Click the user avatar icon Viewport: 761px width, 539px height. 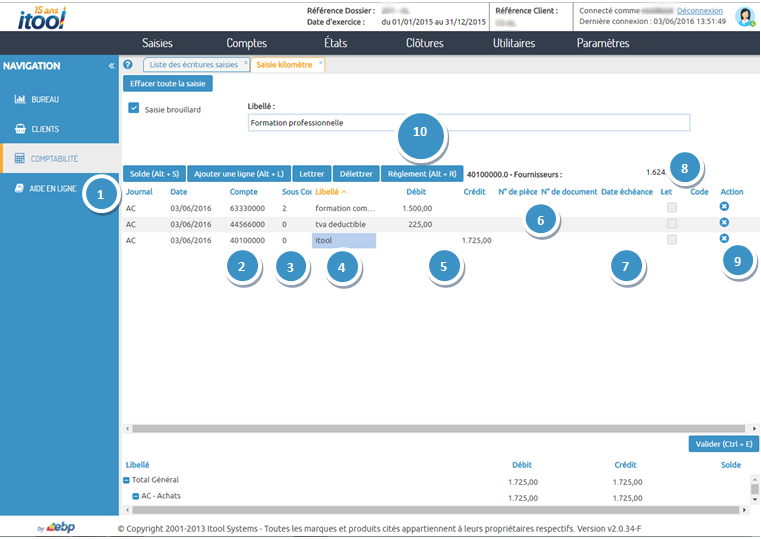(x=744, y=16)
